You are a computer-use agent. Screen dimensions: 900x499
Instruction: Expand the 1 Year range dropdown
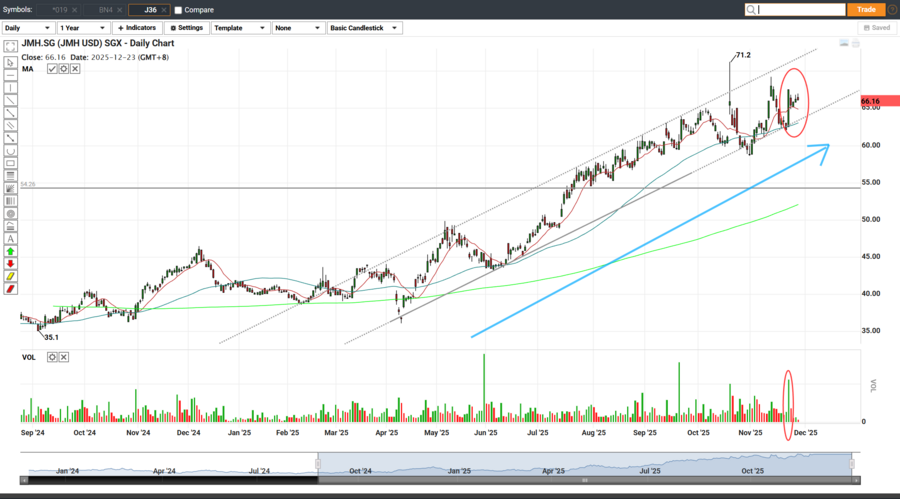tap(83, 28)
